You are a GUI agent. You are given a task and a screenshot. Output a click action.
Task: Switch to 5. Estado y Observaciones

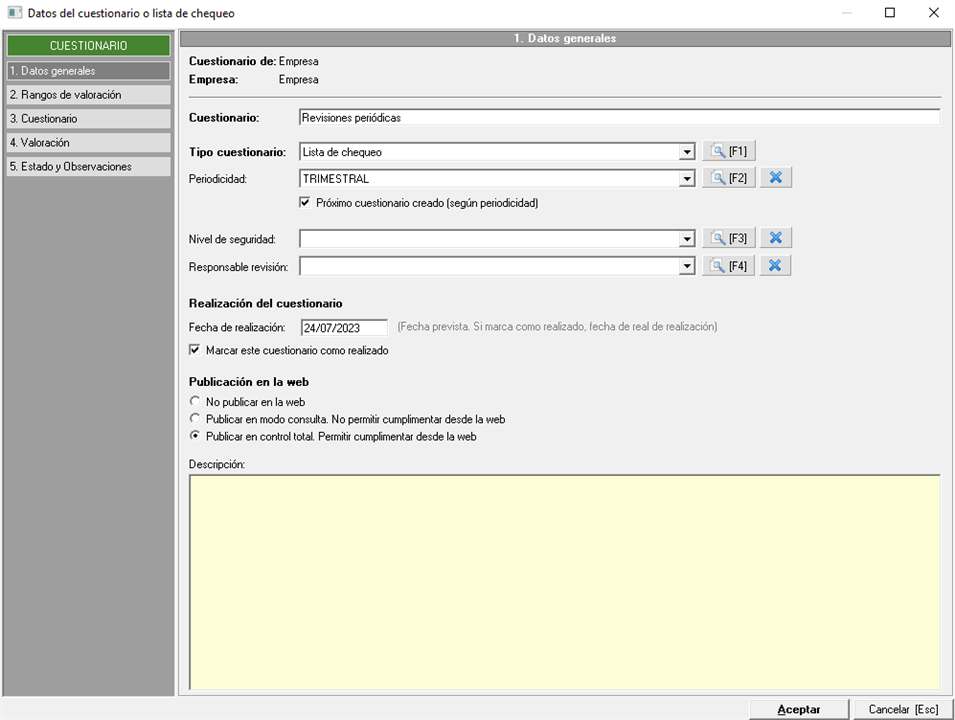(x=87, y=167)
